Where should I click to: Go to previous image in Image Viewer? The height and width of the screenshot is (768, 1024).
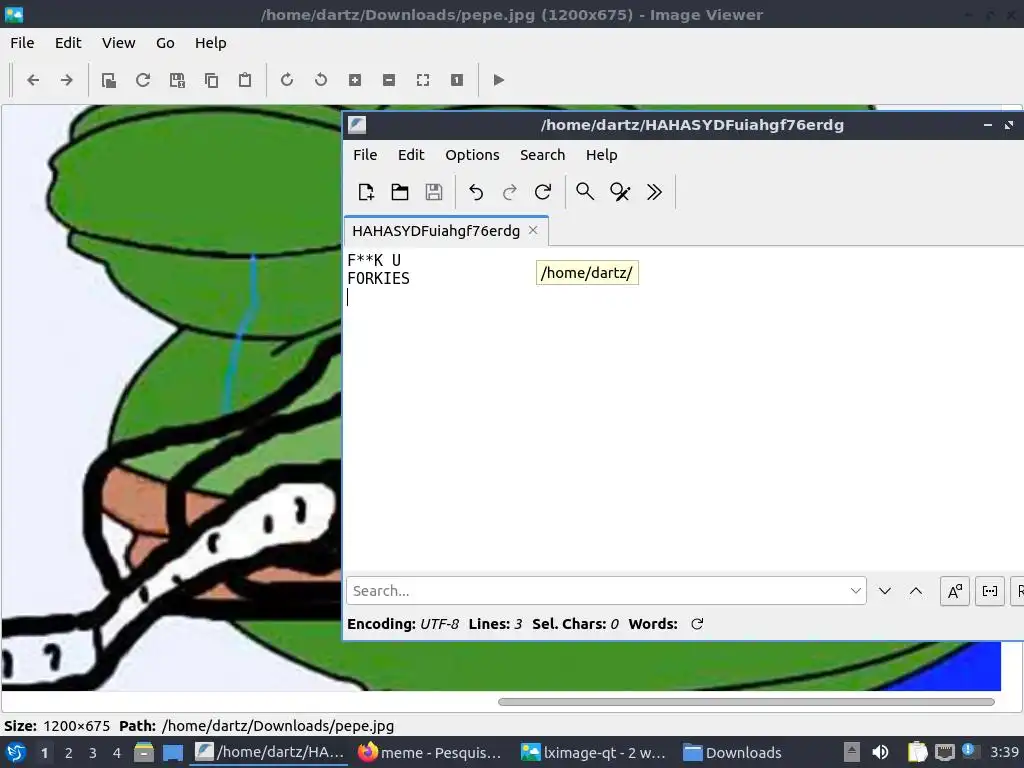[33, 80]
